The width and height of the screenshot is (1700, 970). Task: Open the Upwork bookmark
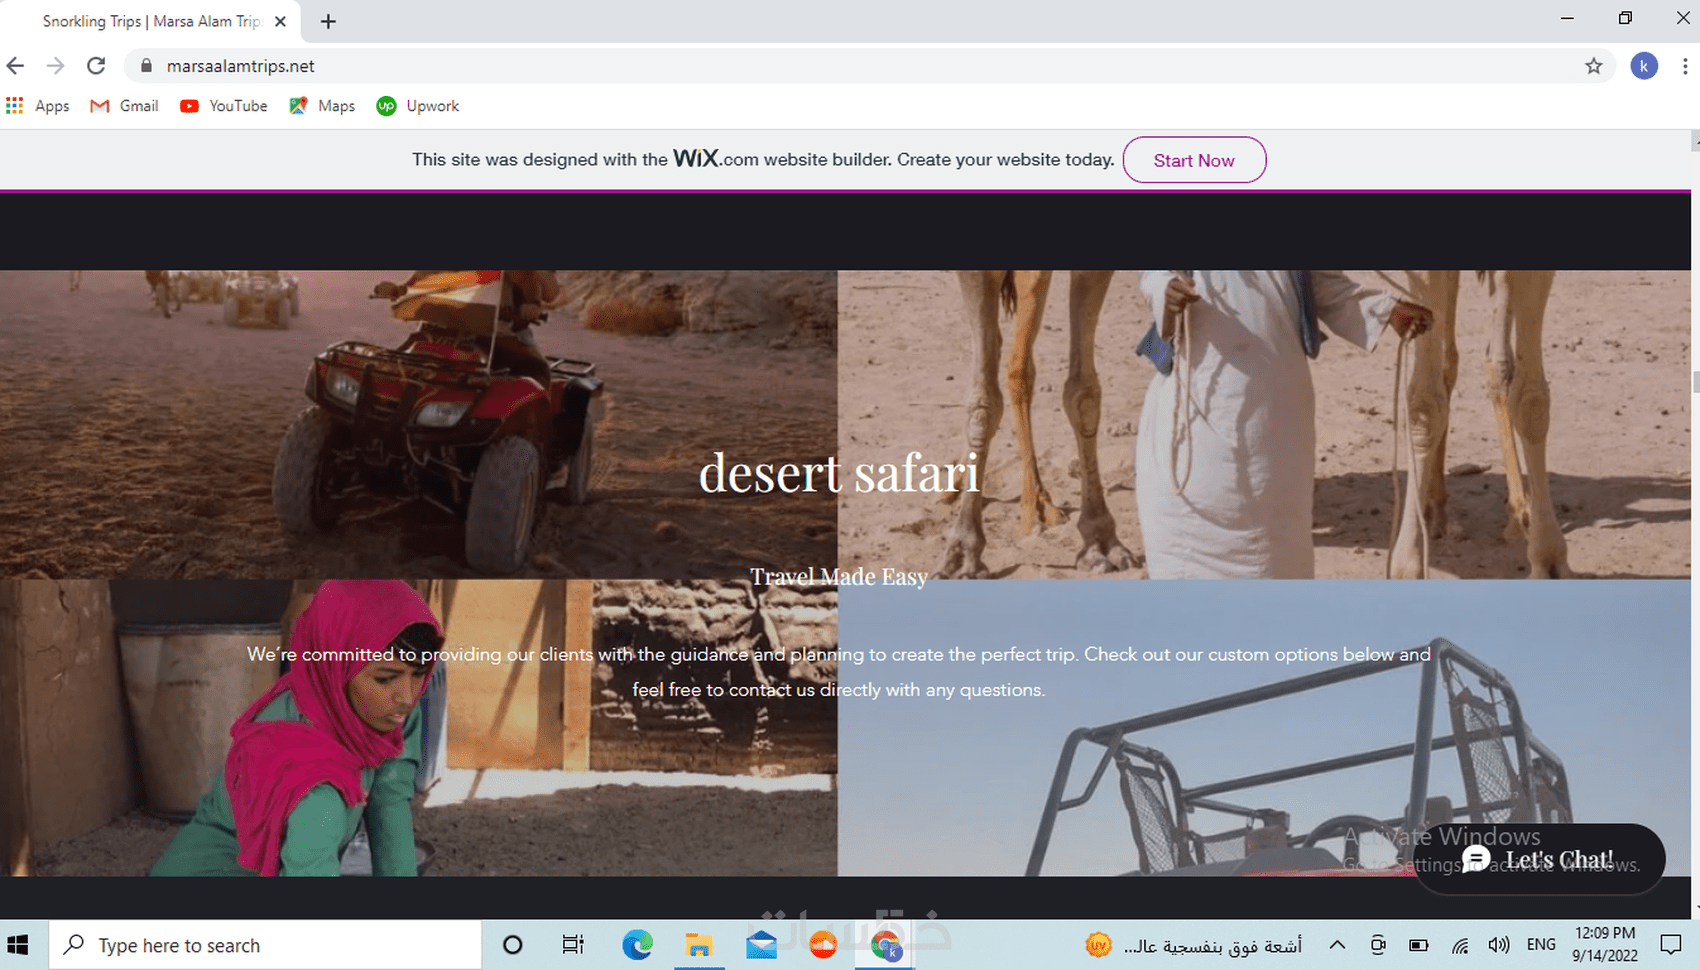[x=417, y=105]
